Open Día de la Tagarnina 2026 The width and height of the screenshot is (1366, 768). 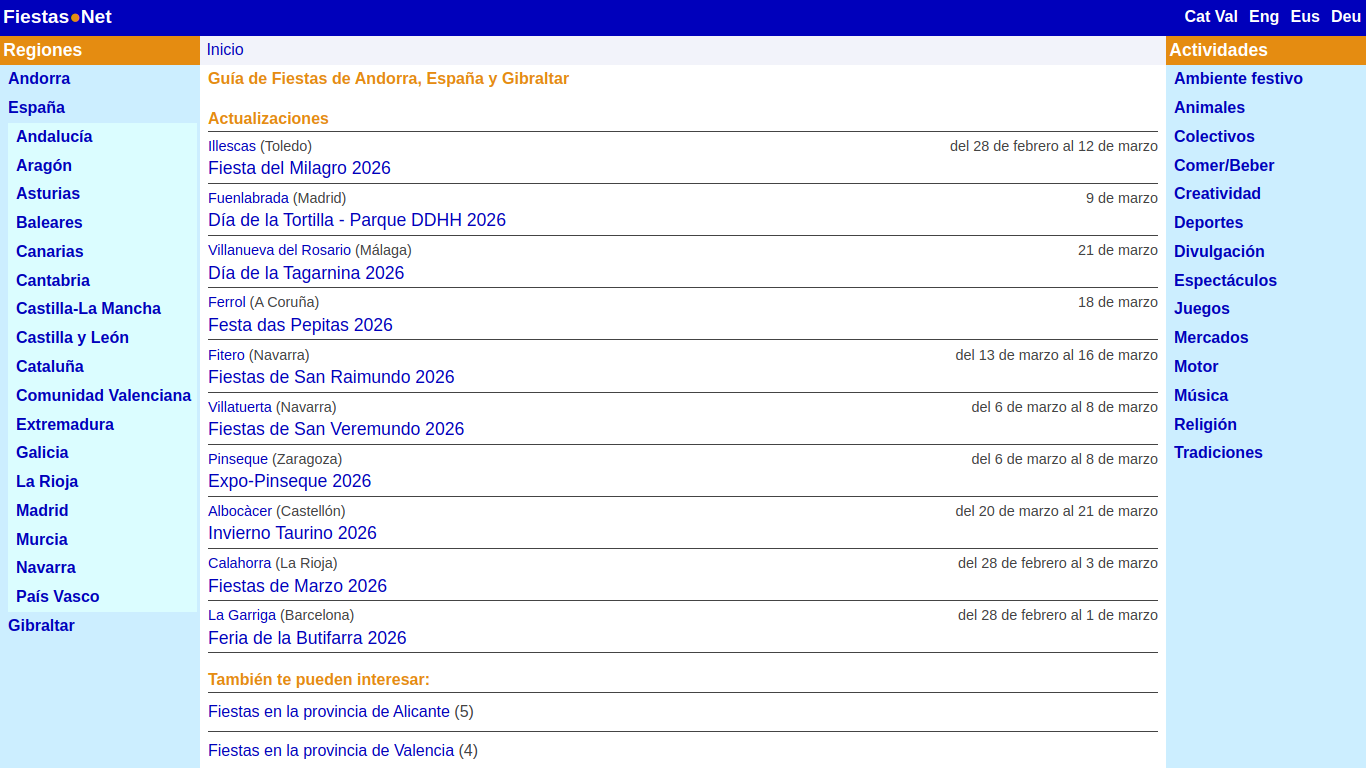click(x=306, y=273)
